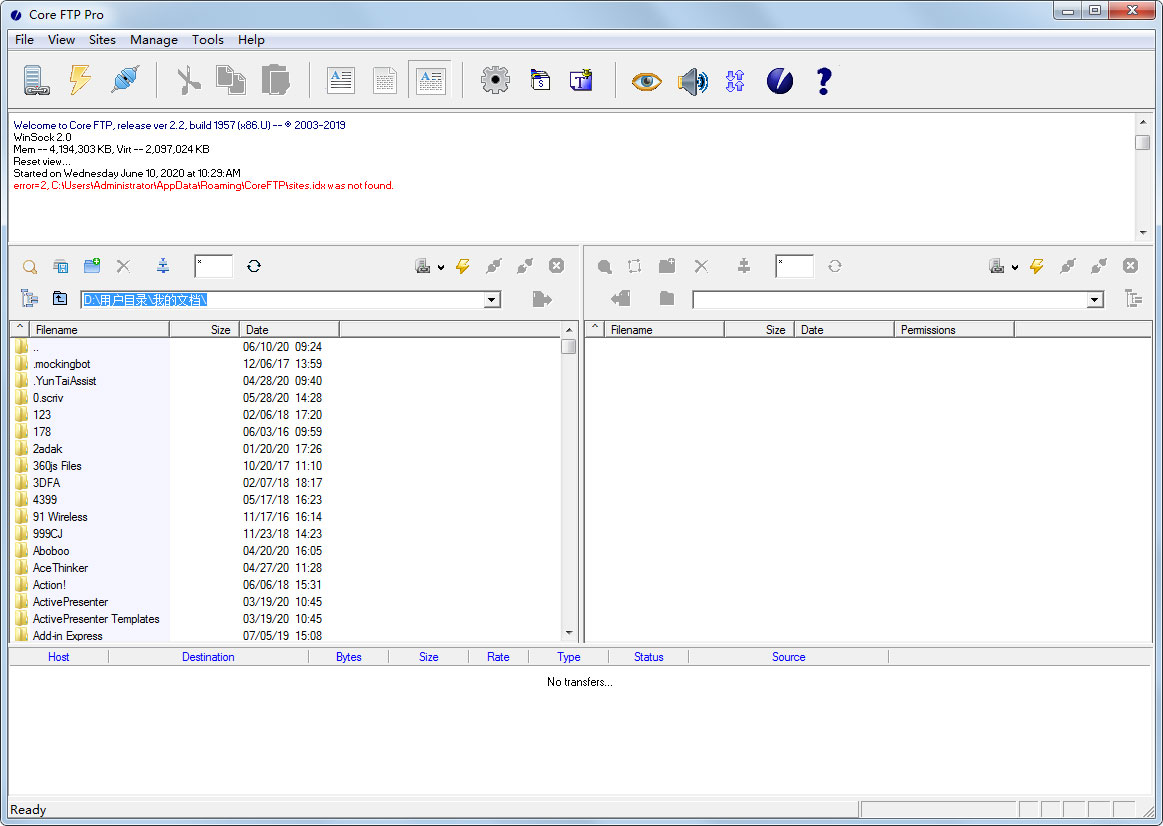This screenshot has width=1163, height=826.
Task: Expand the local path dropdown
Action: [x=492, y=300]
